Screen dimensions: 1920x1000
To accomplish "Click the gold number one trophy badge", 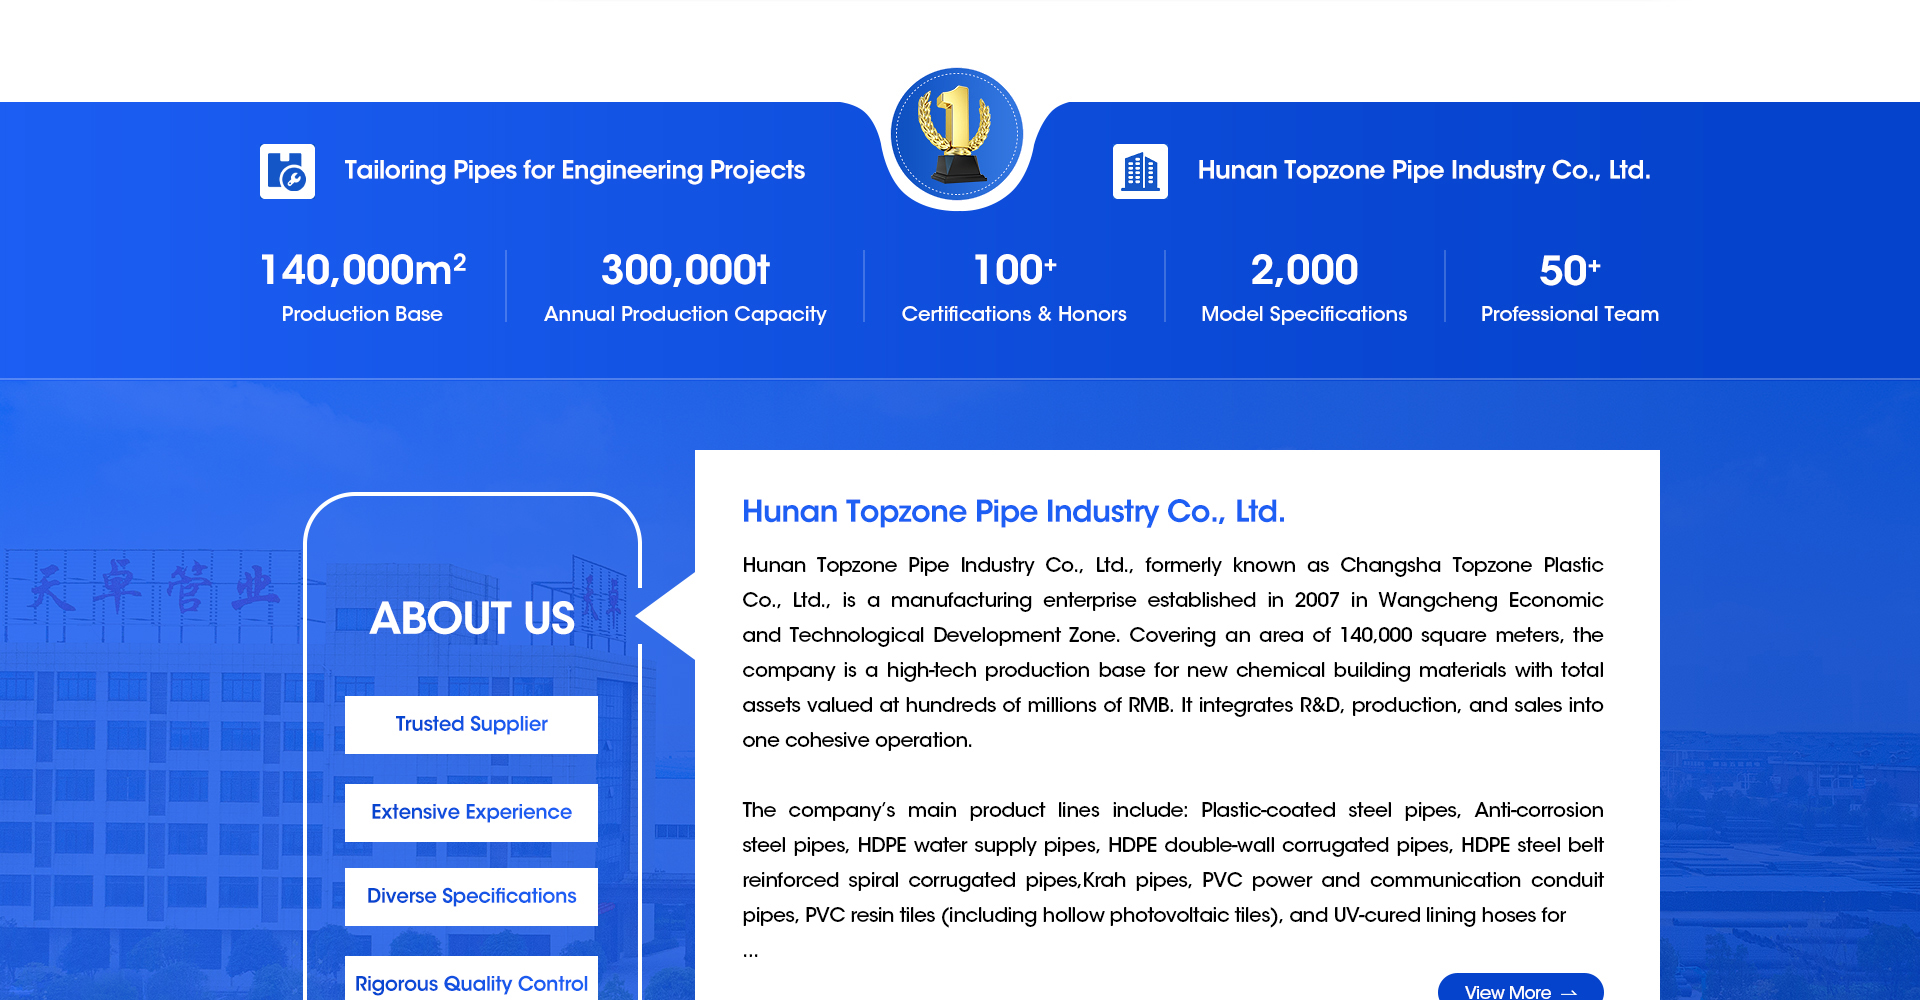I will pos(956,133).
